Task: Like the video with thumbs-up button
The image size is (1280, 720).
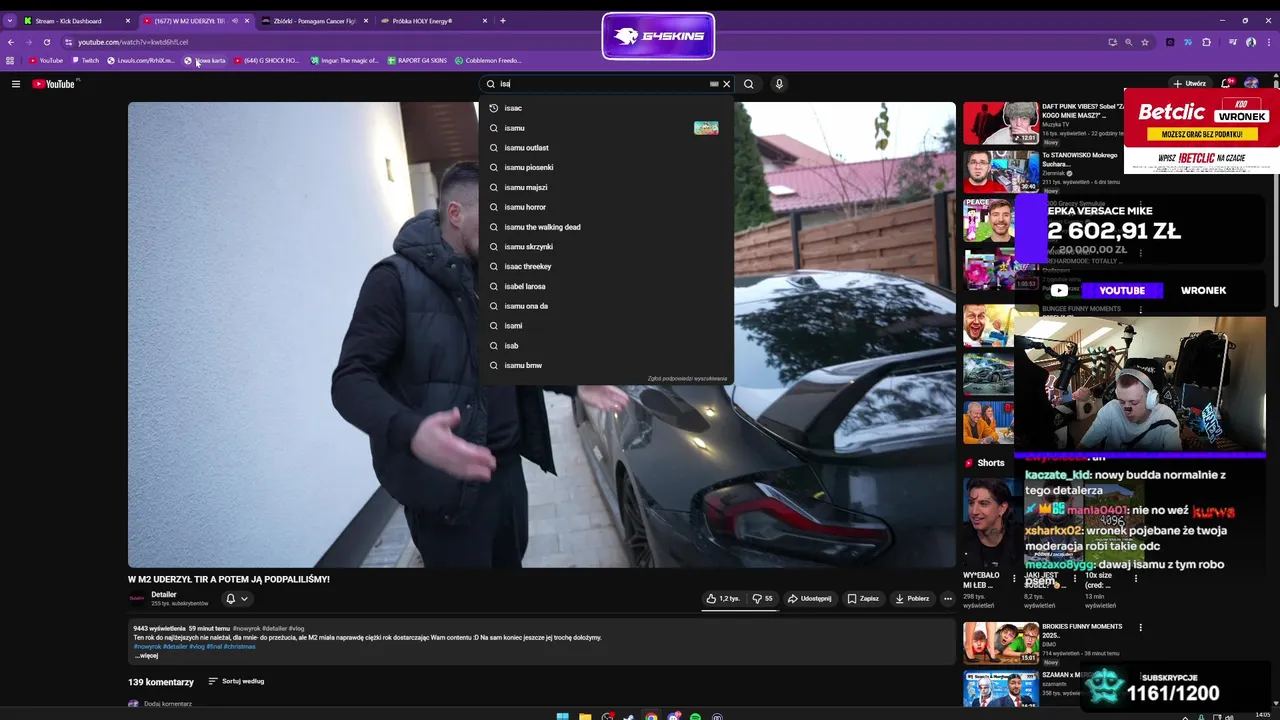Action: coord(723,599)
